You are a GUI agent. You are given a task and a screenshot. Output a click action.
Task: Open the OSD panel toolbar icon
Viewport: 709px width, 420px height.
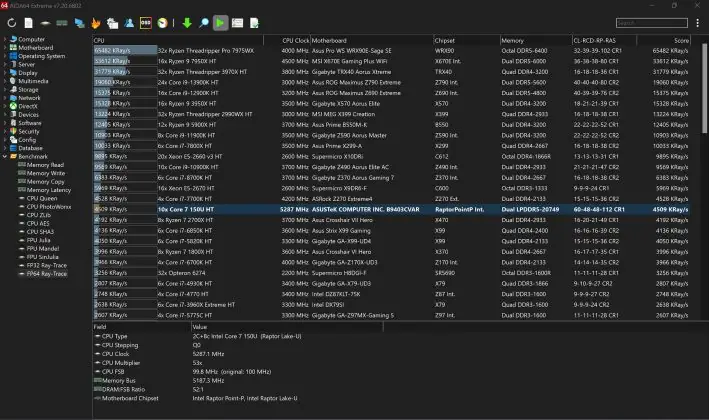(146, 23)
